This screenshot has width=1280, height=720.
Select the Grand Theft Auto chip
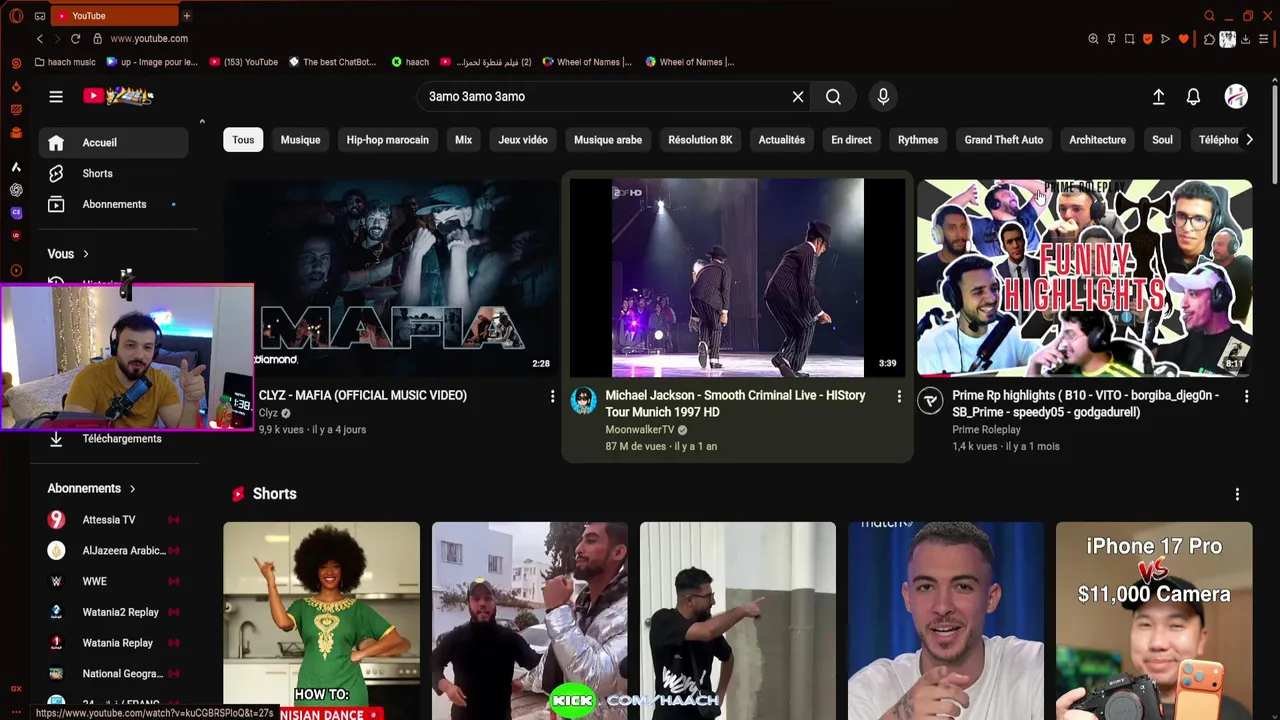pyautogui.click(x=1003, y=140)
